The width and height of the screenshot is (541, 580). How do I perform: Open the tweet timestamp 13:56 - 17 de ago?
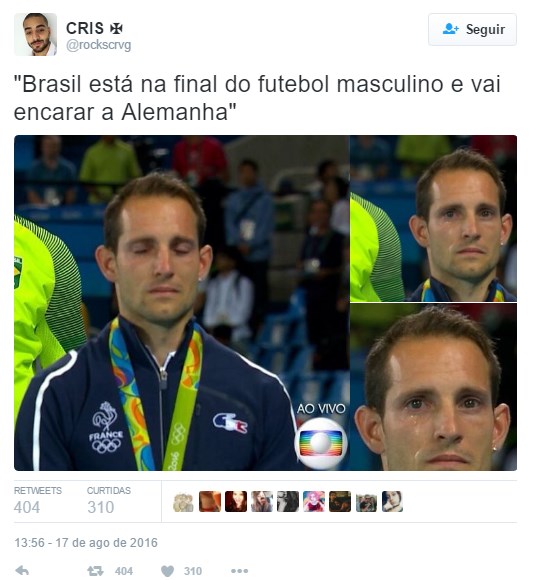pyautogui.click(x=86, y=543)
